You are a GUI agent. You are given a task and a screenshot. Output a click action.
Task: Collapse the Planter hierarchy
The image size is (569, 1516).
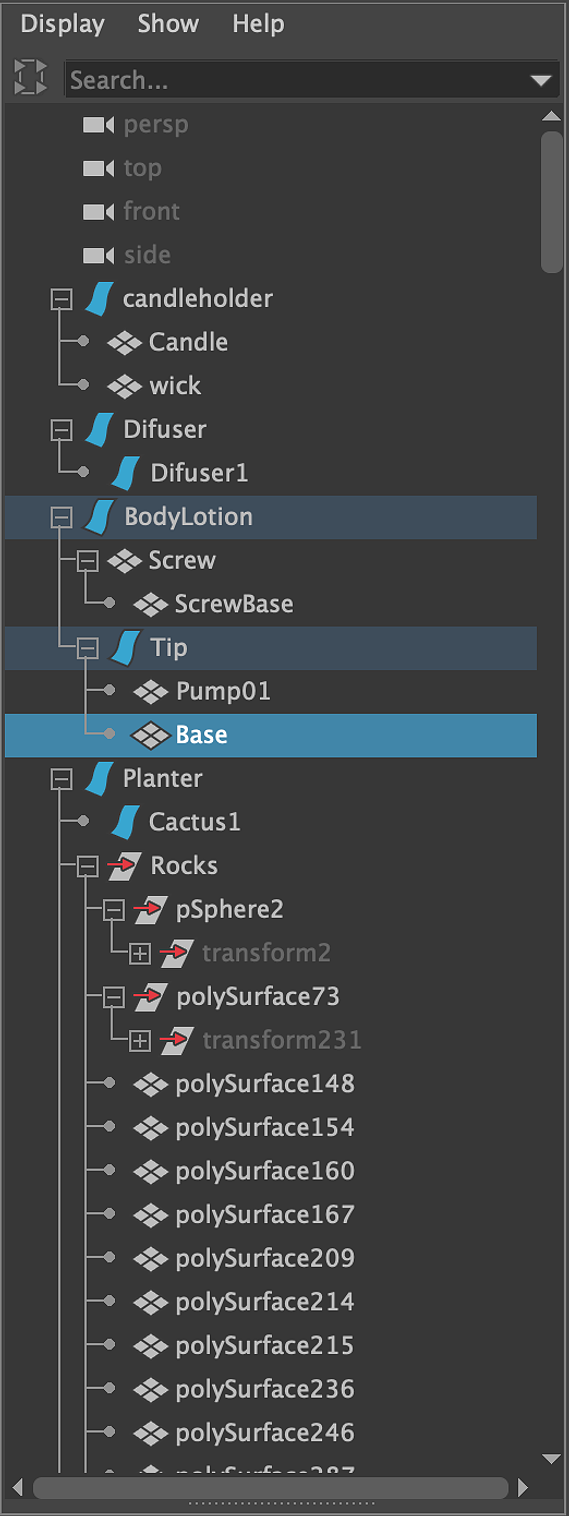pyautogui.click(x=62, y=779)
